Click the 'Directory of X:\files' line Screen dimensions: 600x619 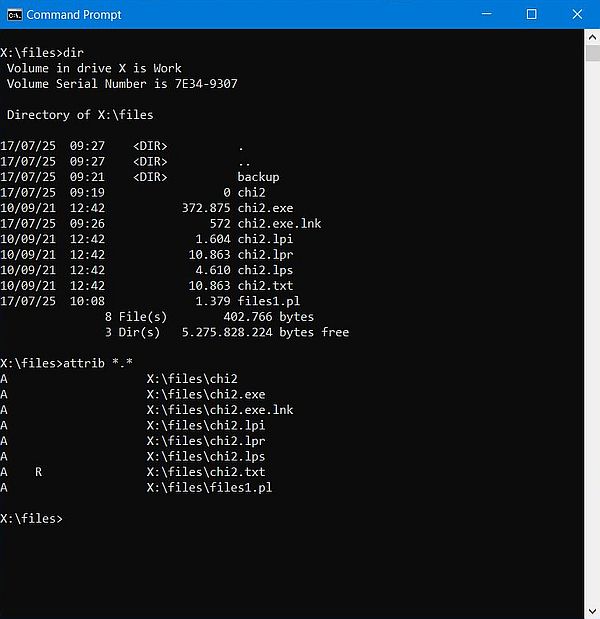click(80, 115)
